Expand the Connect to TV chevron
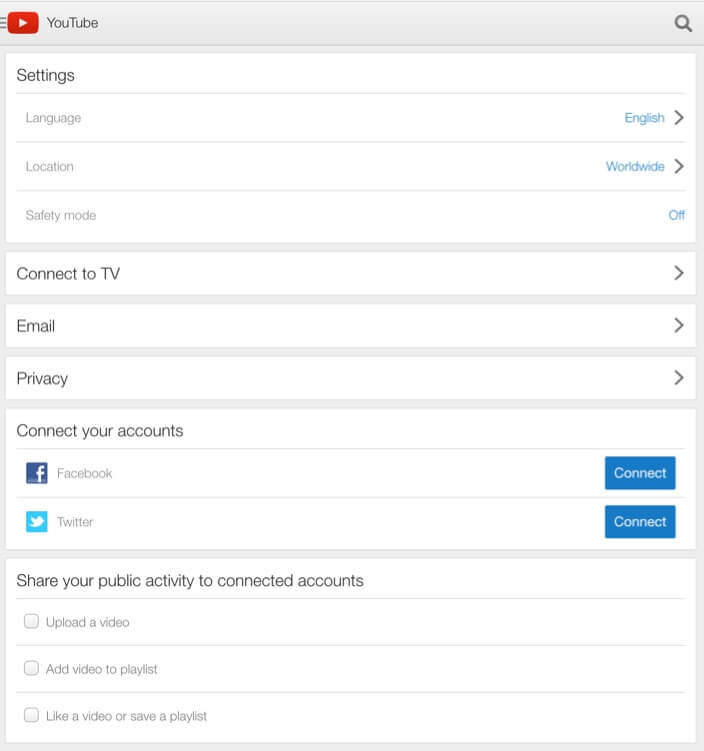704x751 pixels. tap(679, 273)
